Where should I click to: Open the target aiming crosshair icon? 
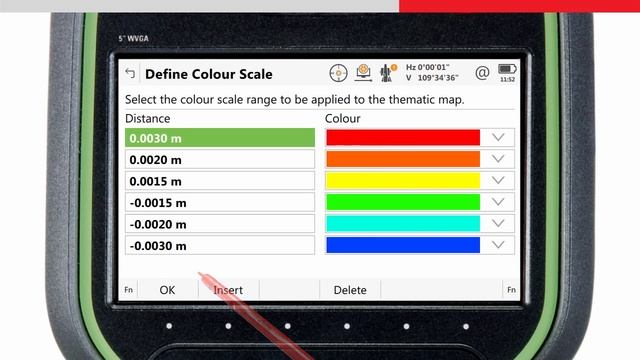tap(338, 73)
